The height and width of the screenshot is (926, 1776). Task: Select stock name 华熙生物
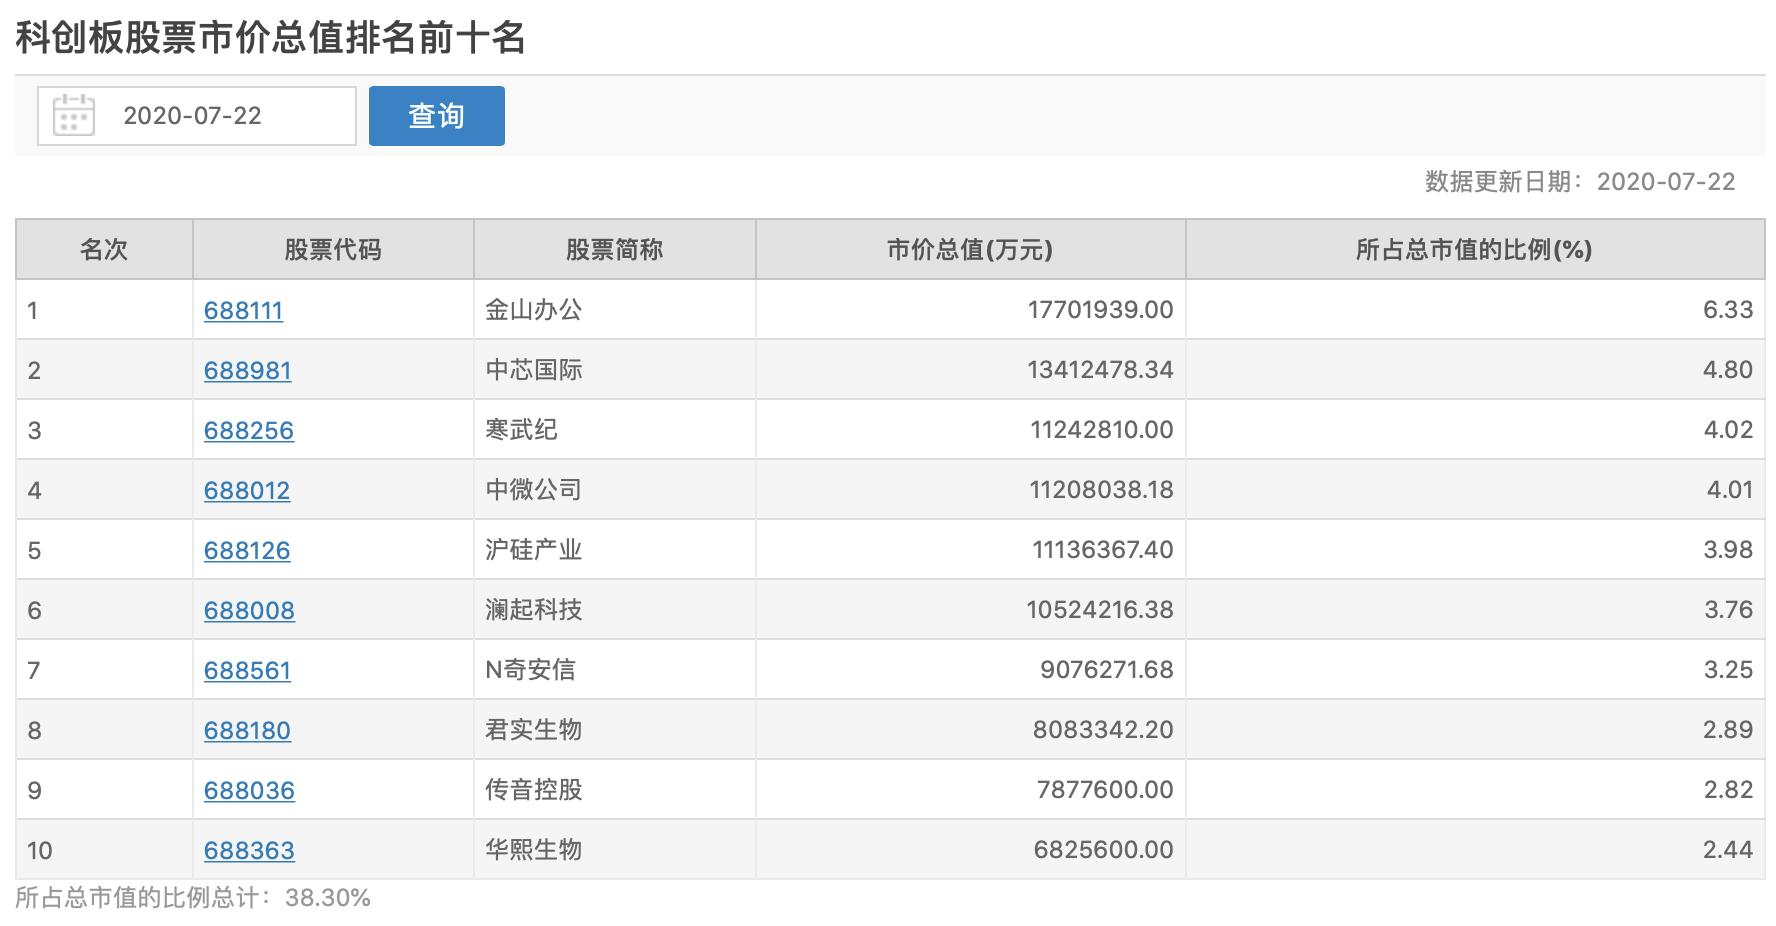(x=533, y=850)
